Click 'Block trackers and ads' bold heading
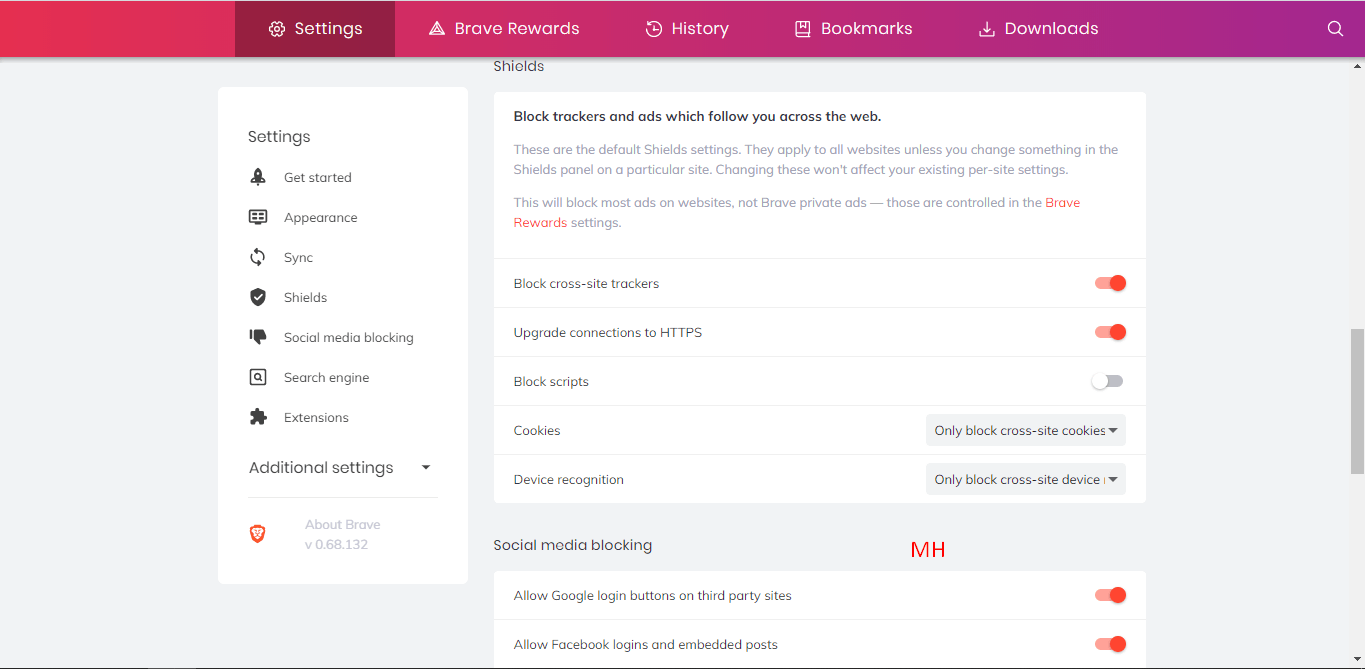 click(697, 116)
